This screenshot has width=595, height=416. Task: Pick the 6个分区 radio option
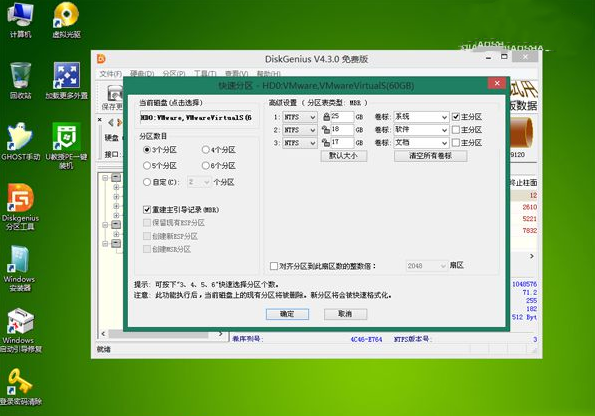206,165
